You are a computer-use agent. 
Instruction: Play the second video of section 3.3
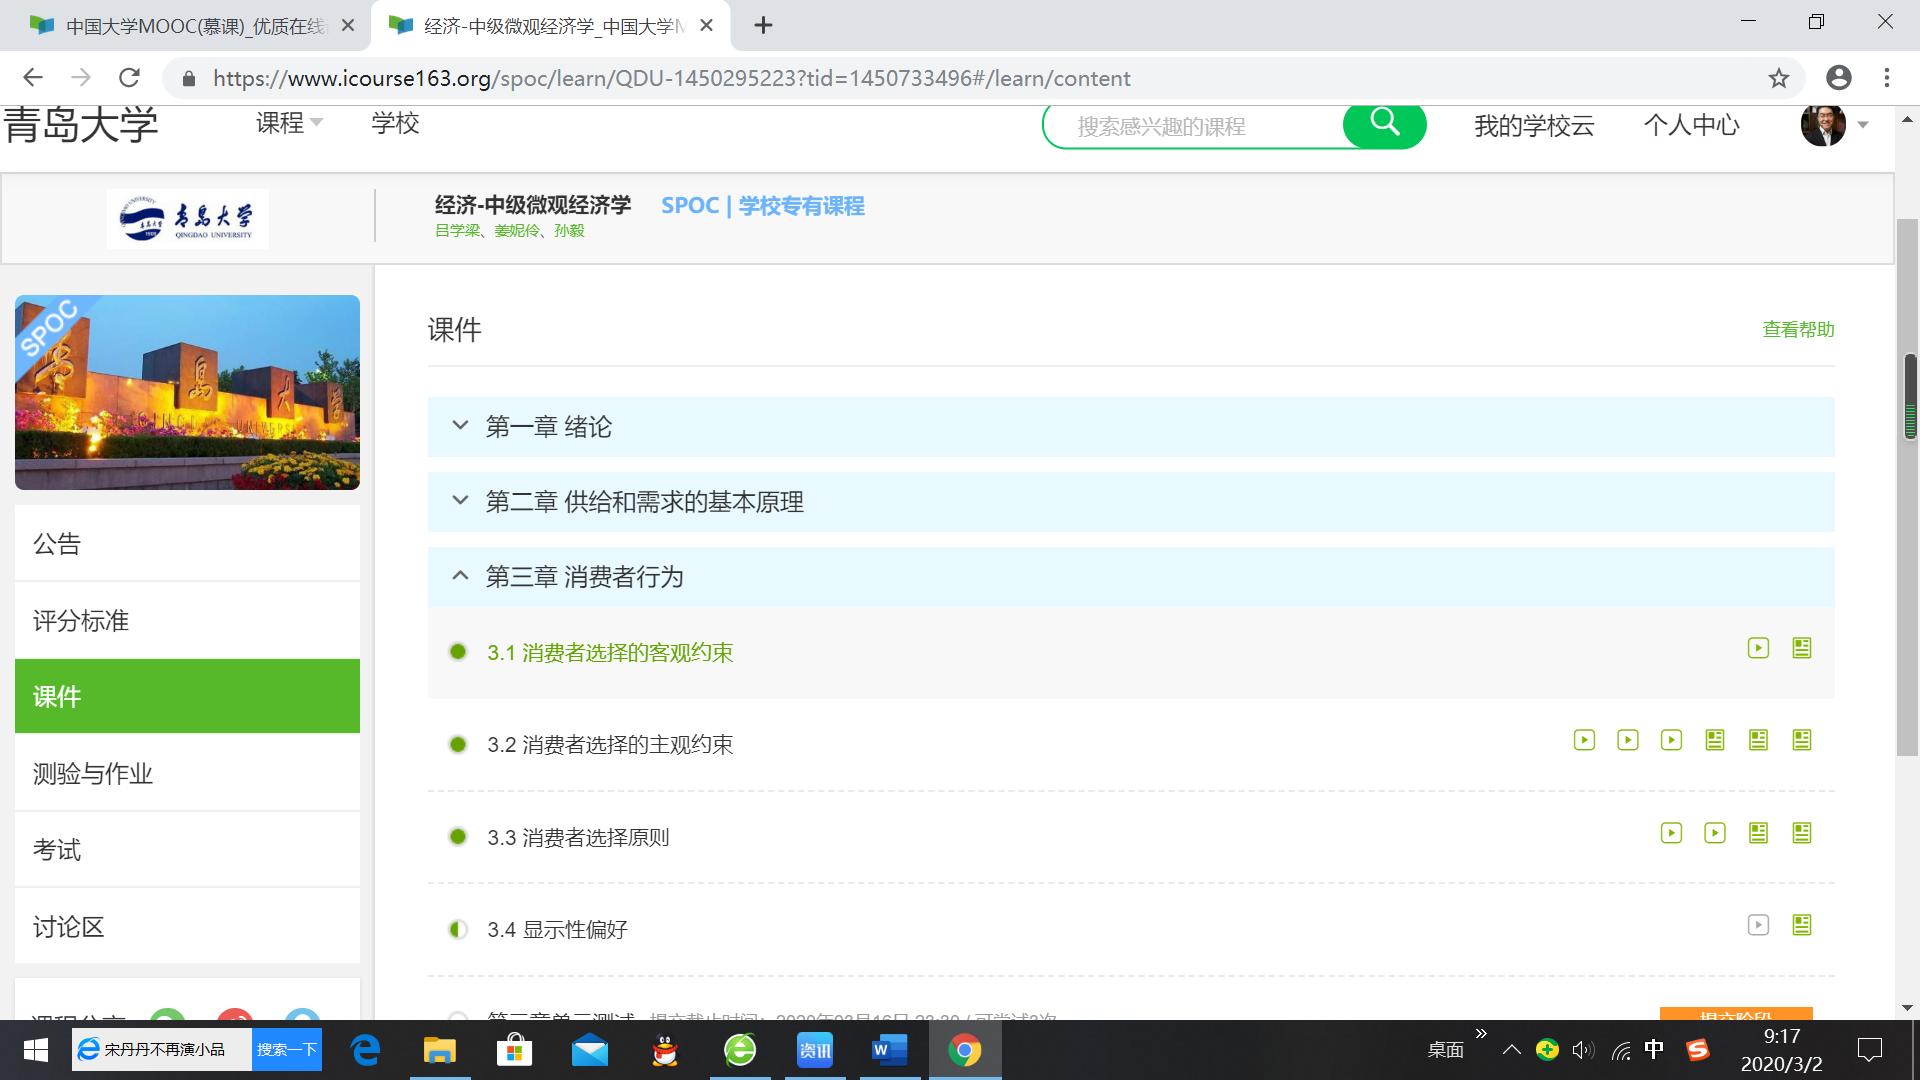[1715, 833]
